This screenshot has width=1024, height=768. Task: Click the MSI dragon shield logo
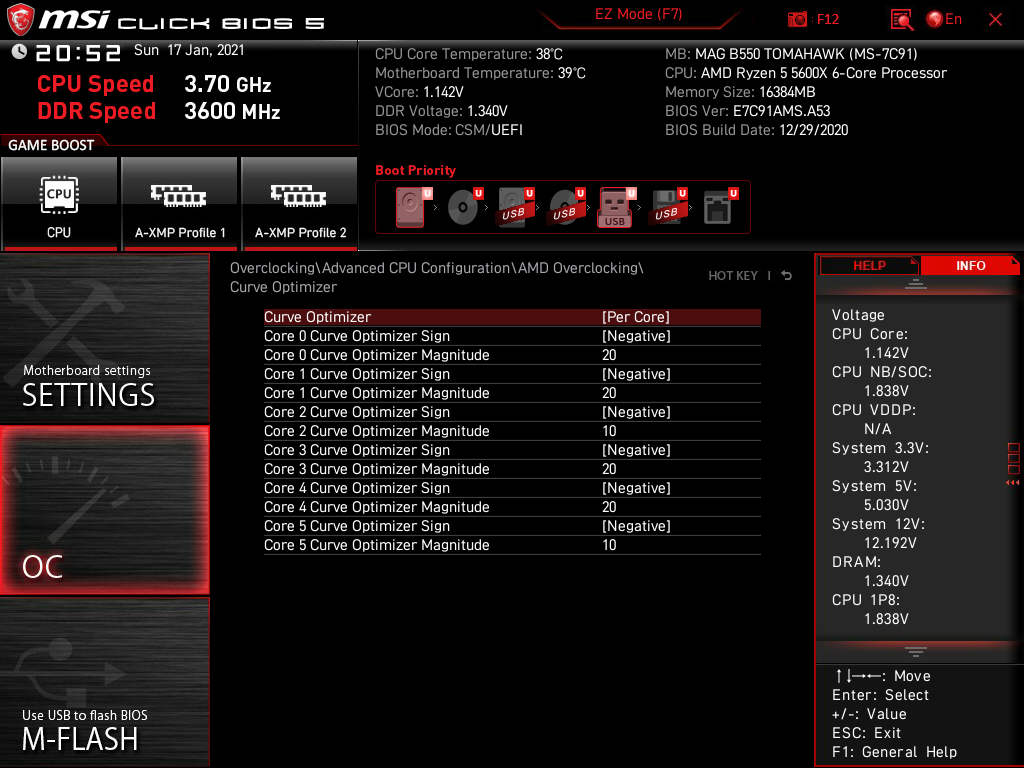[x=20, y=20]
